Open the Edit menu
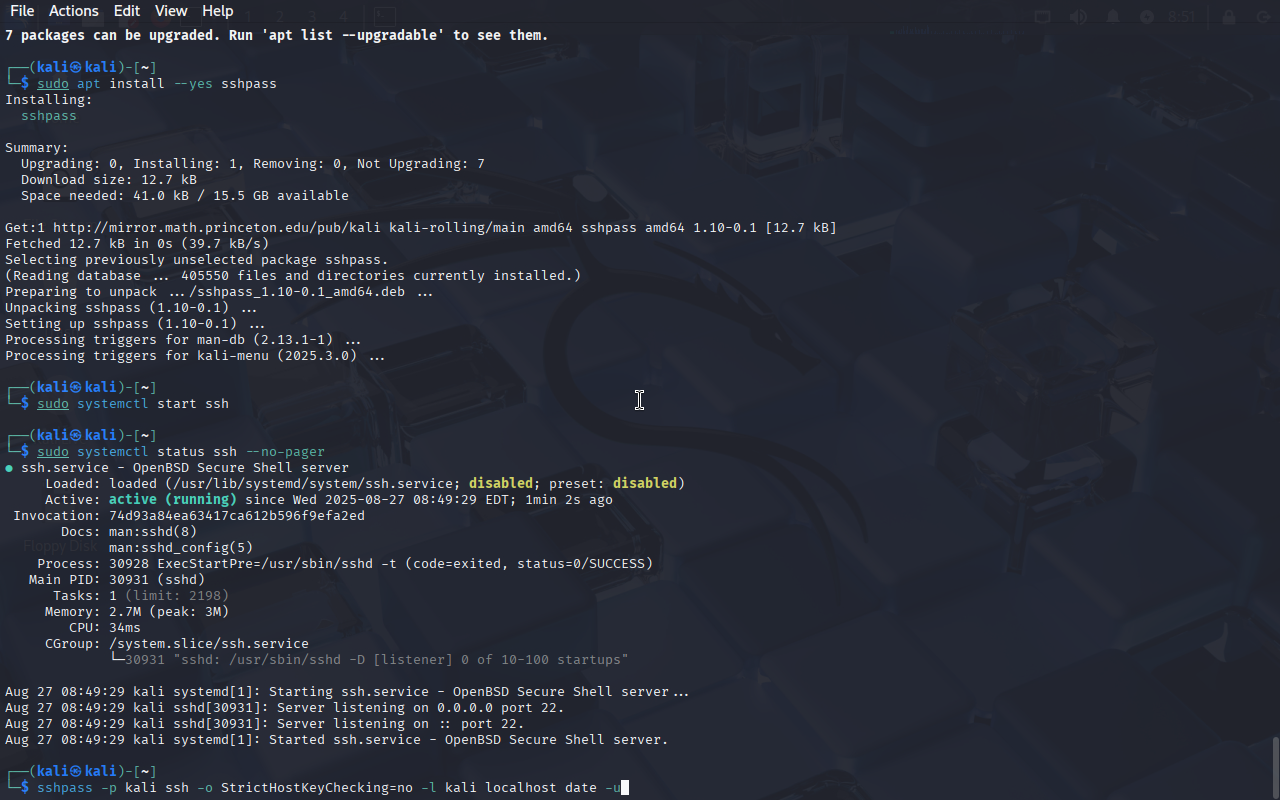The height and width of the screenshot is (800, 1280). pos(127,11)
